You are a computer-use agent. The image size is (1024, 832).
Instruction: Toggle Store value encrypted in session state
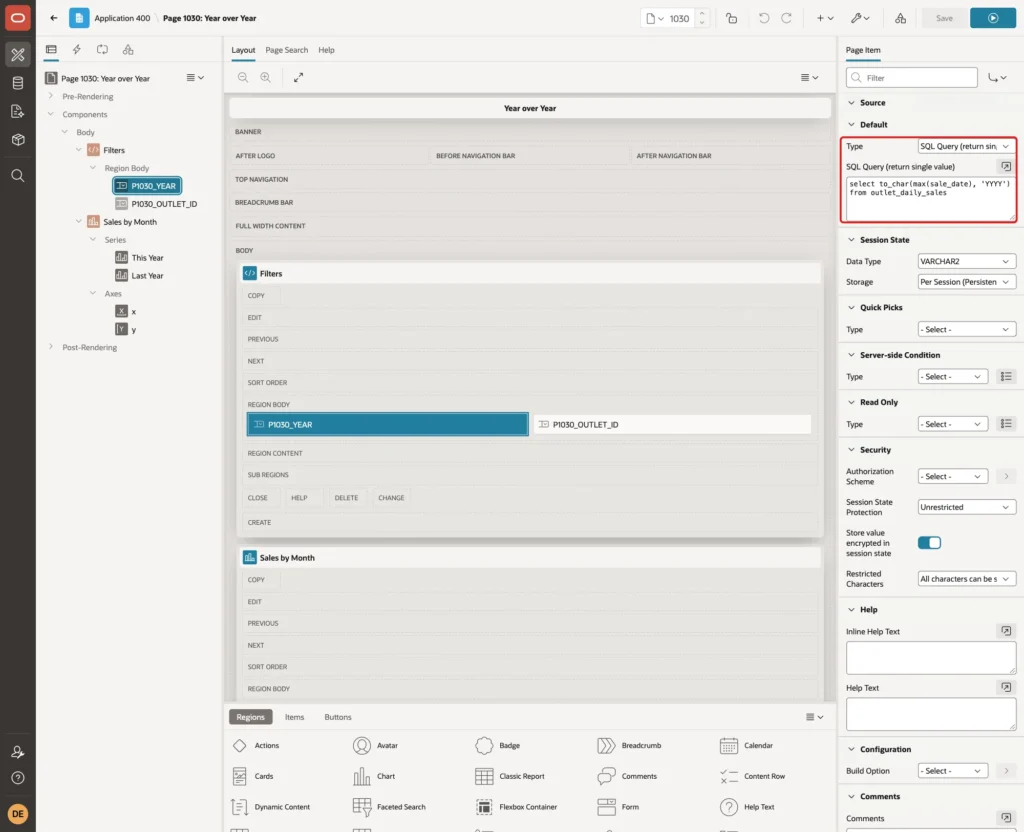[929, 543]
